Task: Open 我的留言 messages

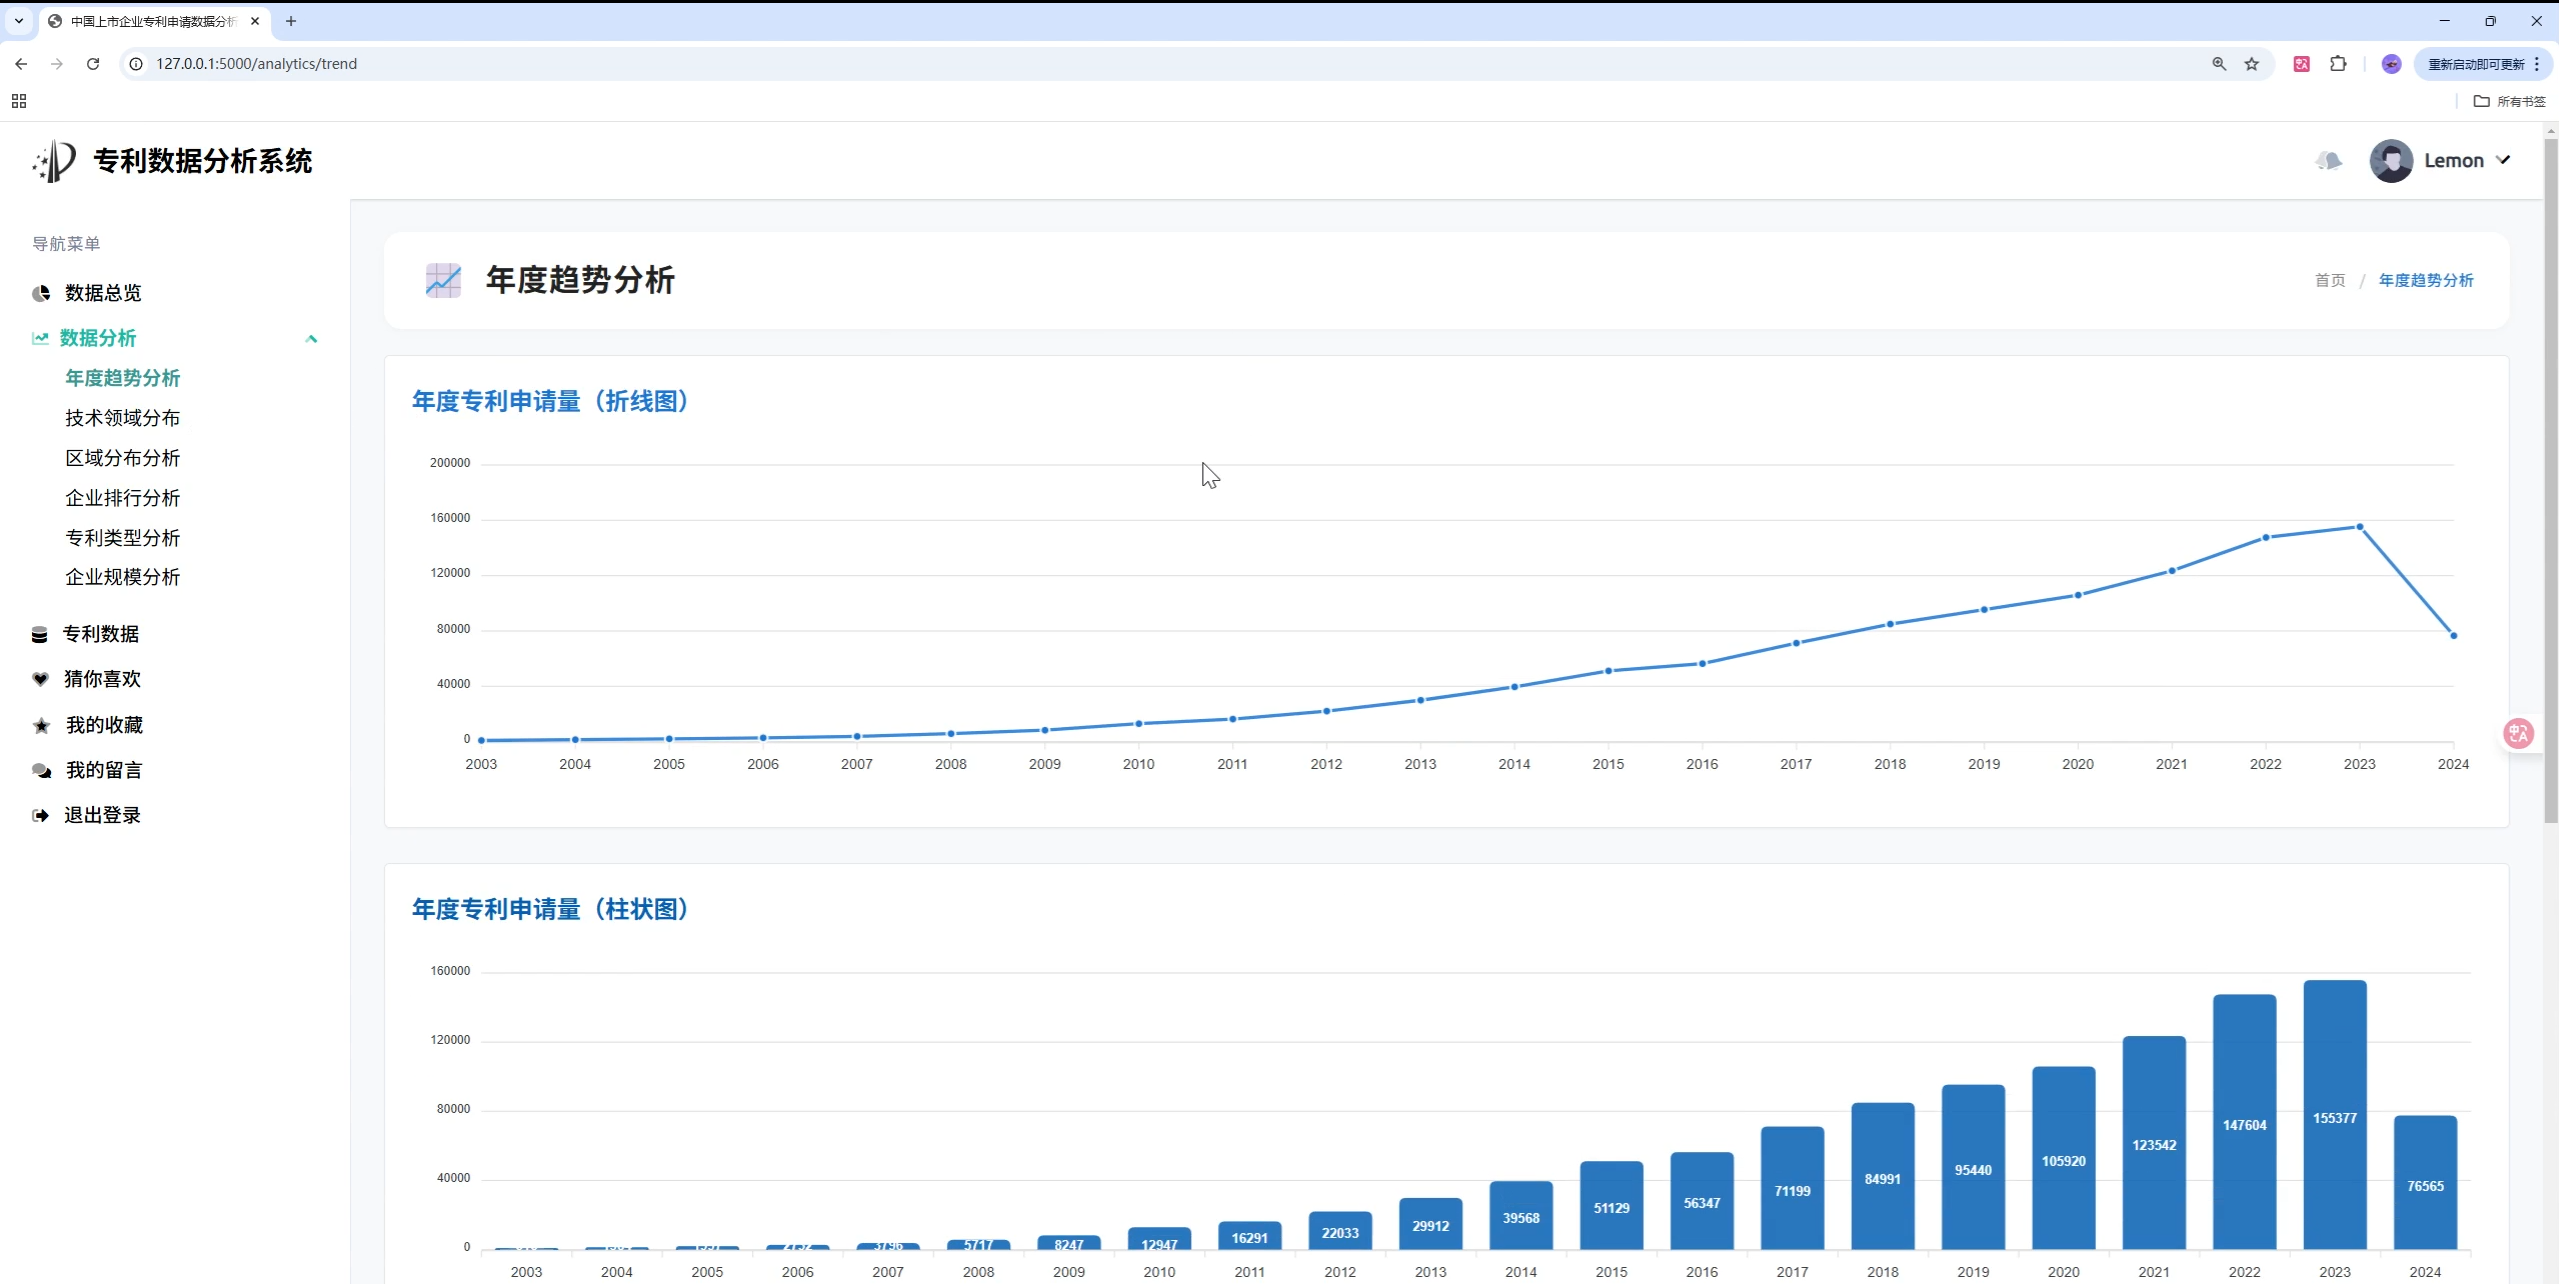Action: [x=104, y=770]
